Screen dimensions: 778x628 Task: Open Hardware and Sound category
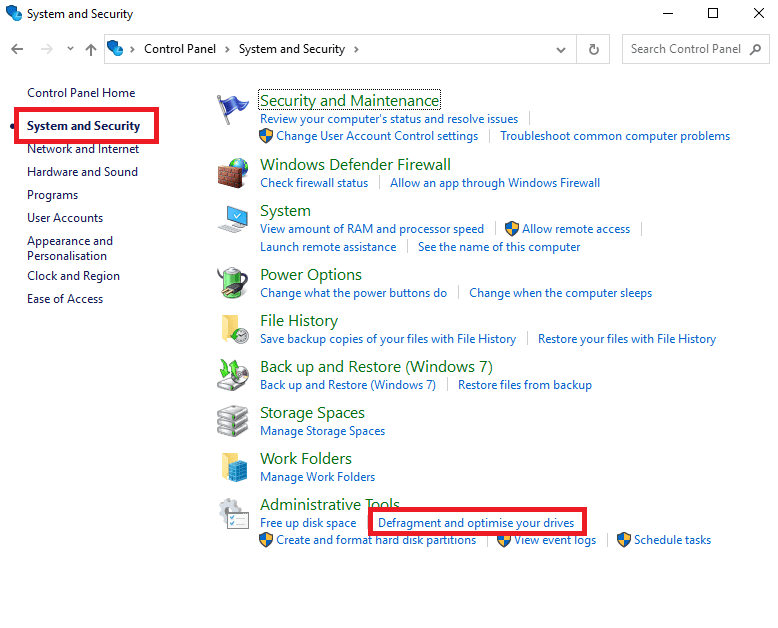[x=82, y=172]
